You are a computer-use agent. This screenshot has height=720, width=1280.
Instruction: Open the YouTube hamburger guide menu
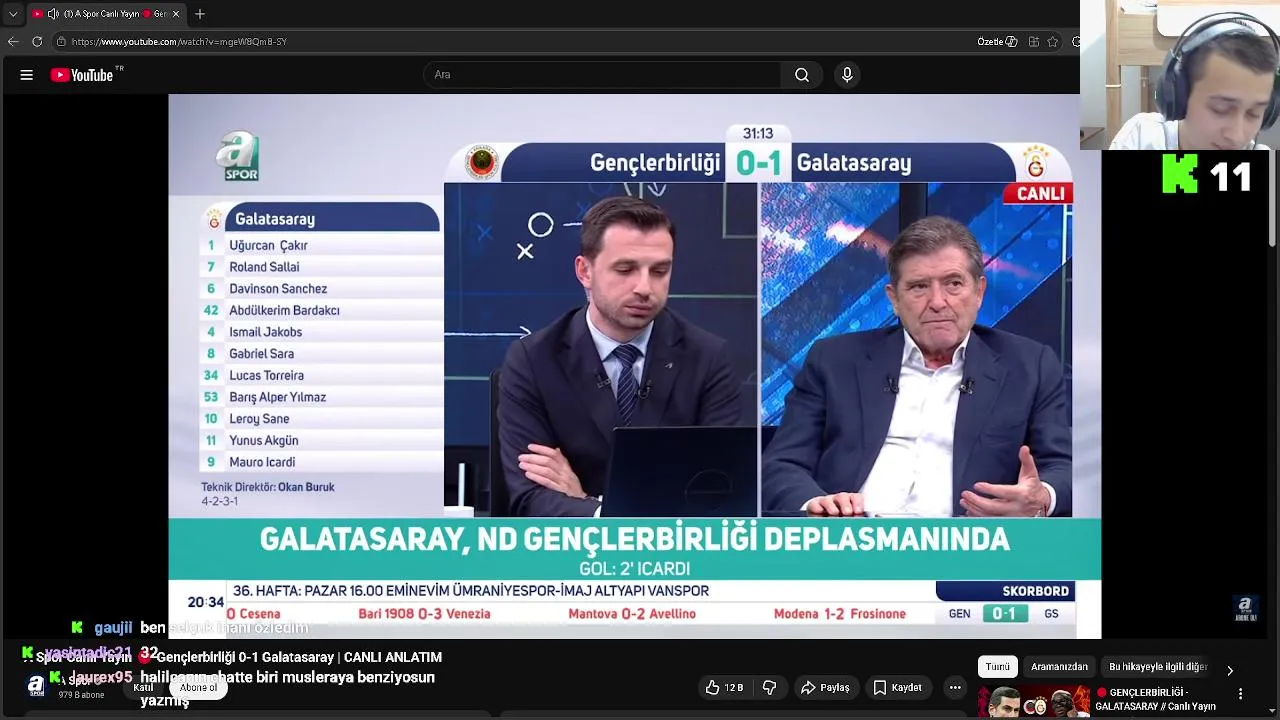pyautogui.click(x=27, y=75)
